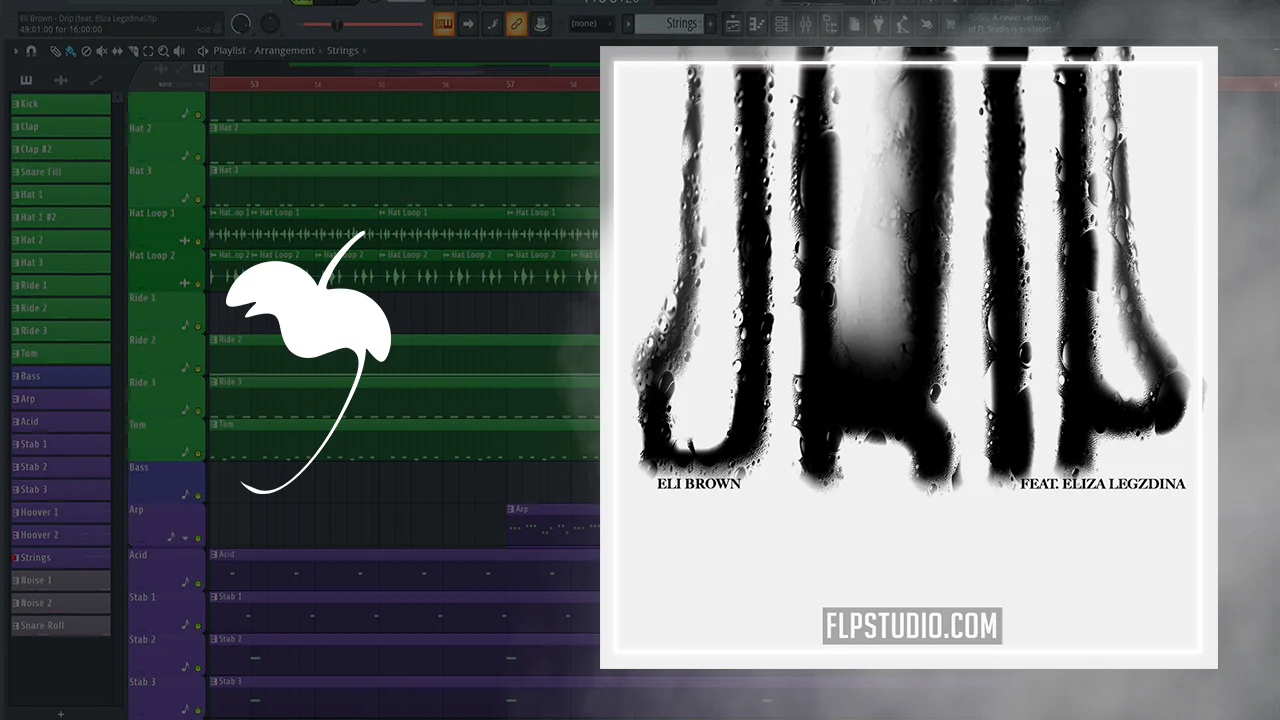Click the audio waveform icon above pattern list
Image resolution: width=1280 pixels, height=720 pixels.
pos(60,80)
